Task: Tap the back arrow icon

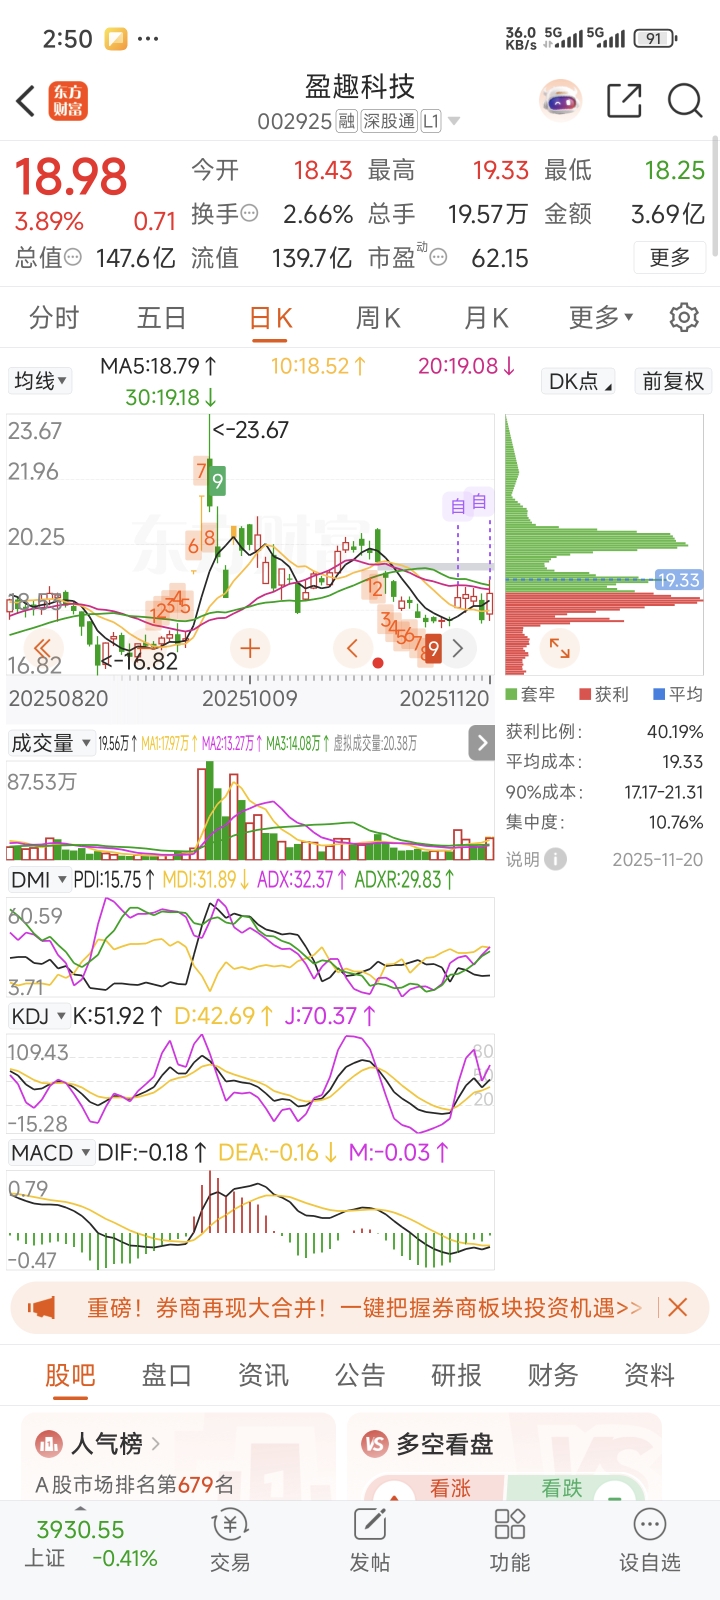Action: [26, 100]
